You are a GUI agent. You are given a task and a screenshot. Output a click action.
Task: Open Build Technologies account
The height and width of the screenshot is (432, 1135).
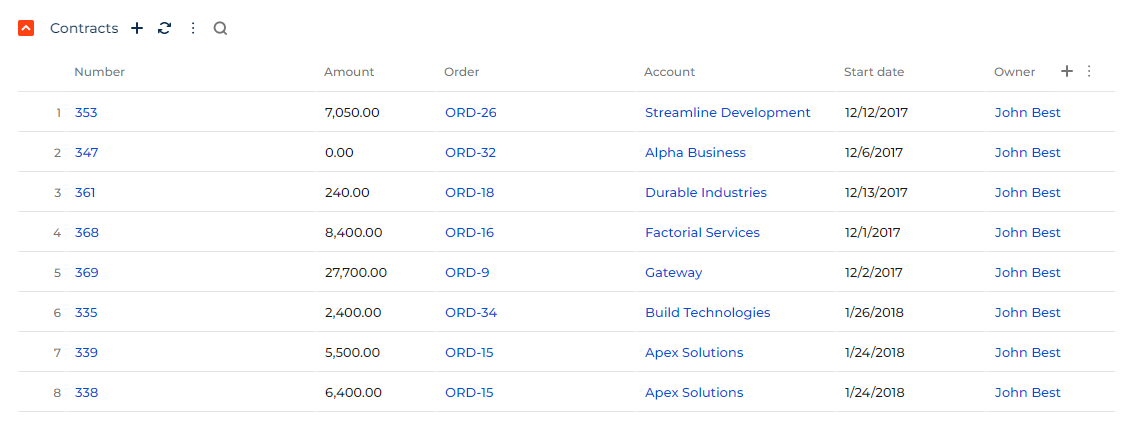pyautogui.click(x=707, y=313)
